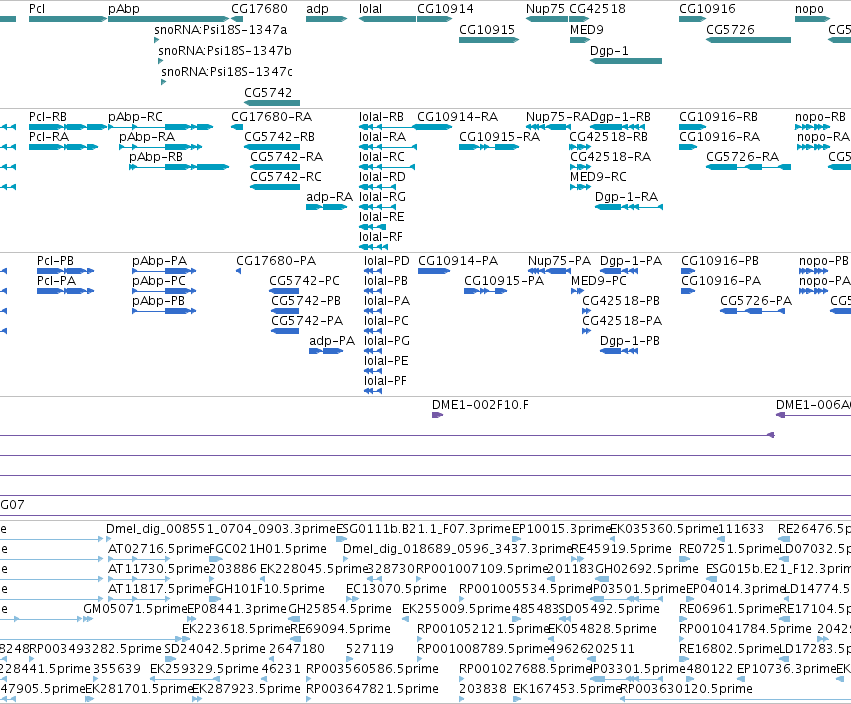Click EST GH02692.5prime label

tap(647, 569)
